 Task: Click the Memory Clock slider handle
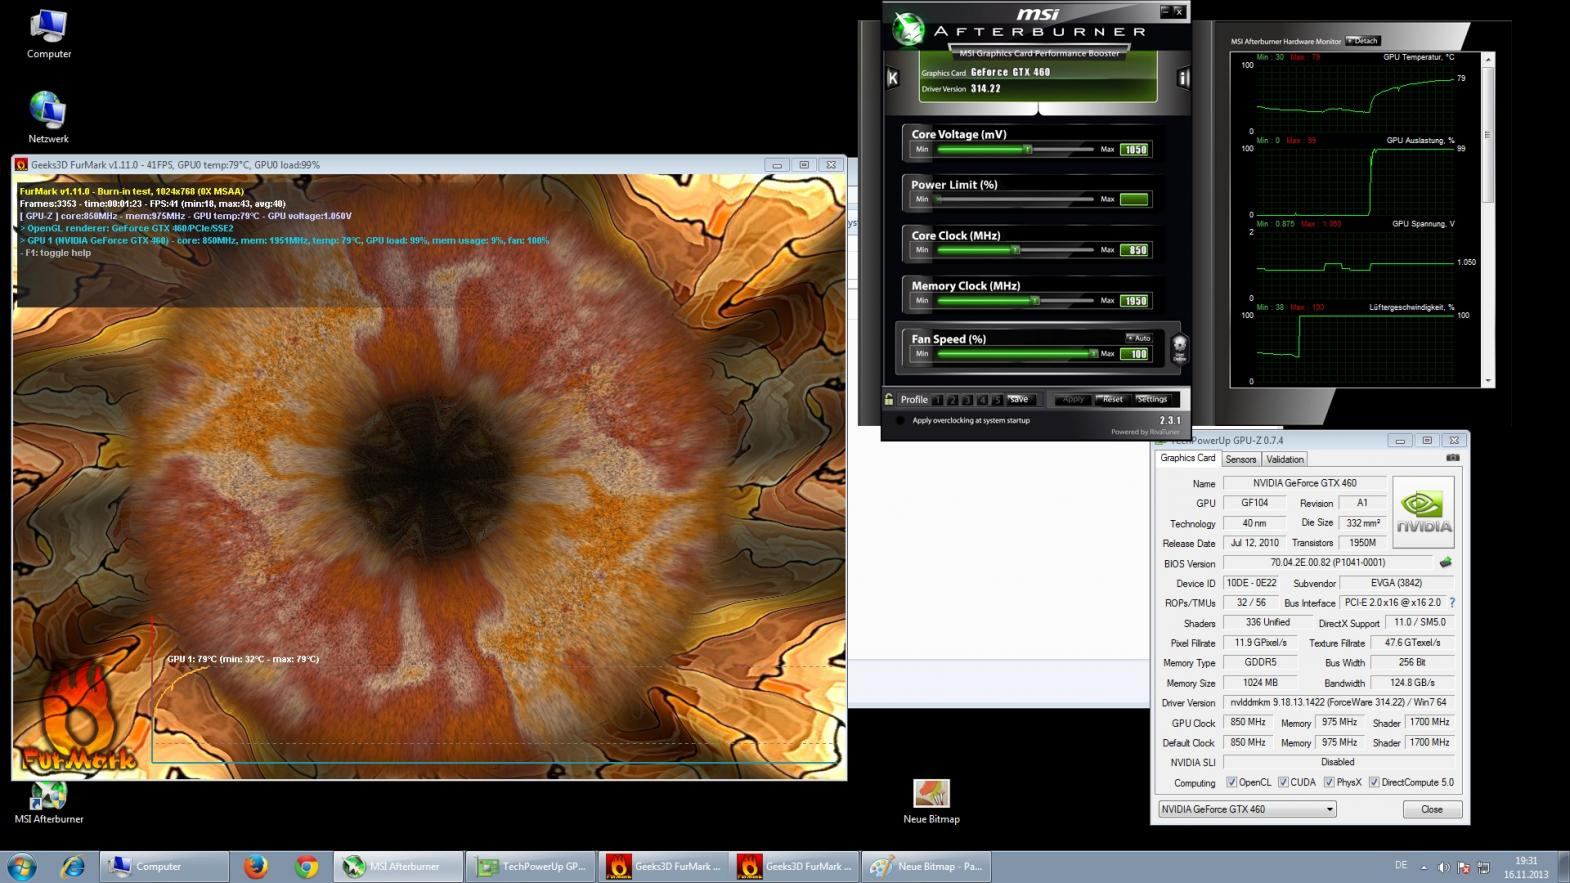(x=1035, y=300)
